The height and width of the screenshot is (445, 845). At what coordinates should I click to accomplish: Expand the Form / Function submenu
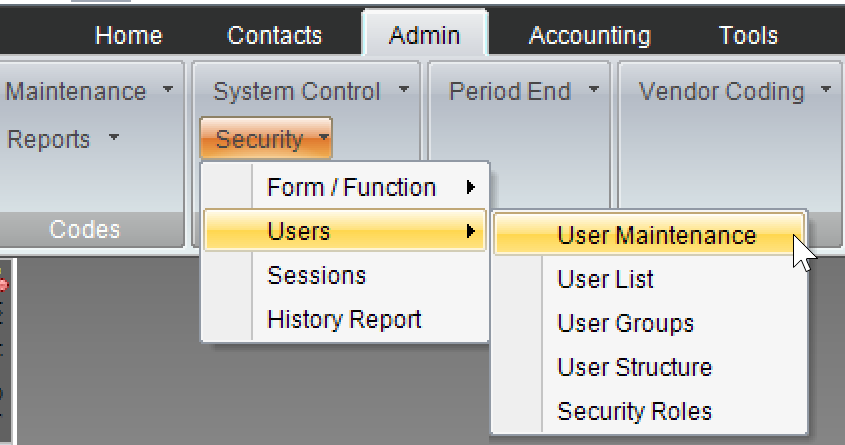[x=351, y=188]
